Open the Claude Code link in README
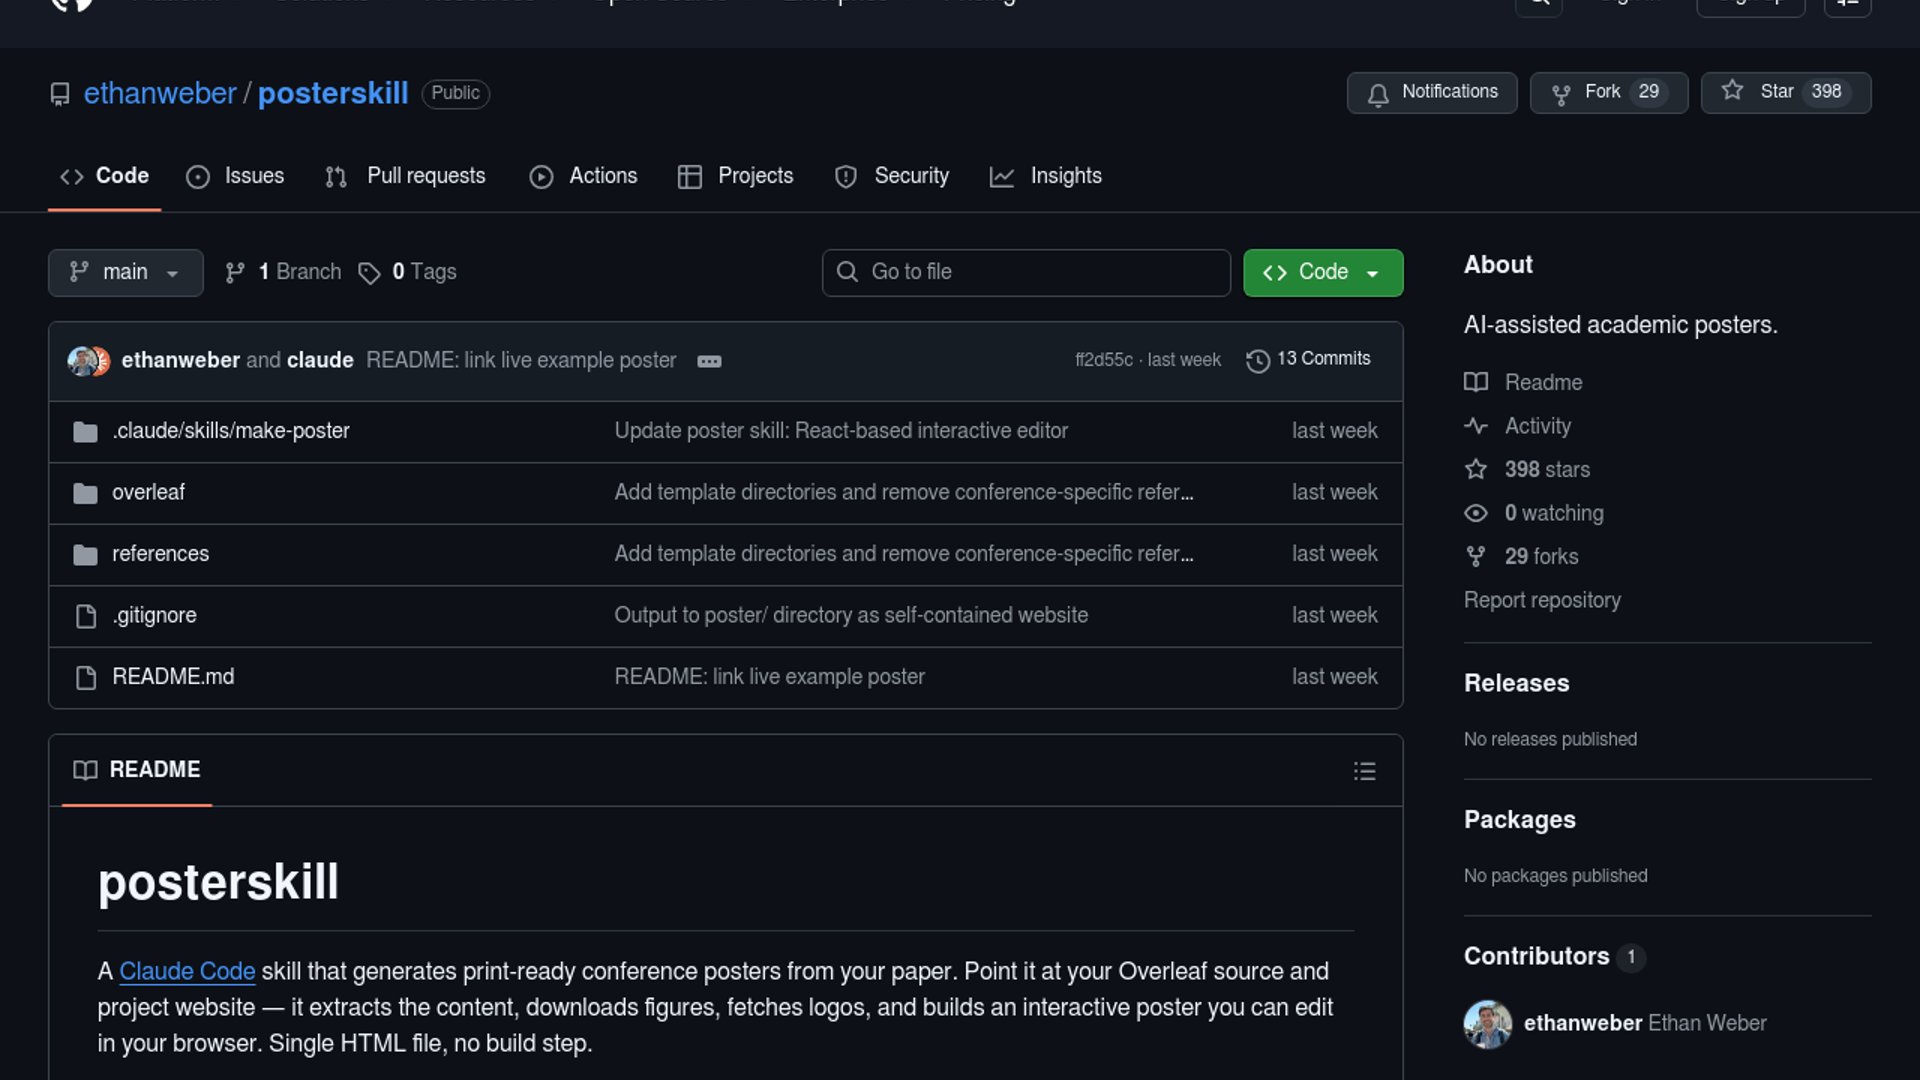Screen dimensions: 1920x1080 pyautogui.click(x=187, y=971)
